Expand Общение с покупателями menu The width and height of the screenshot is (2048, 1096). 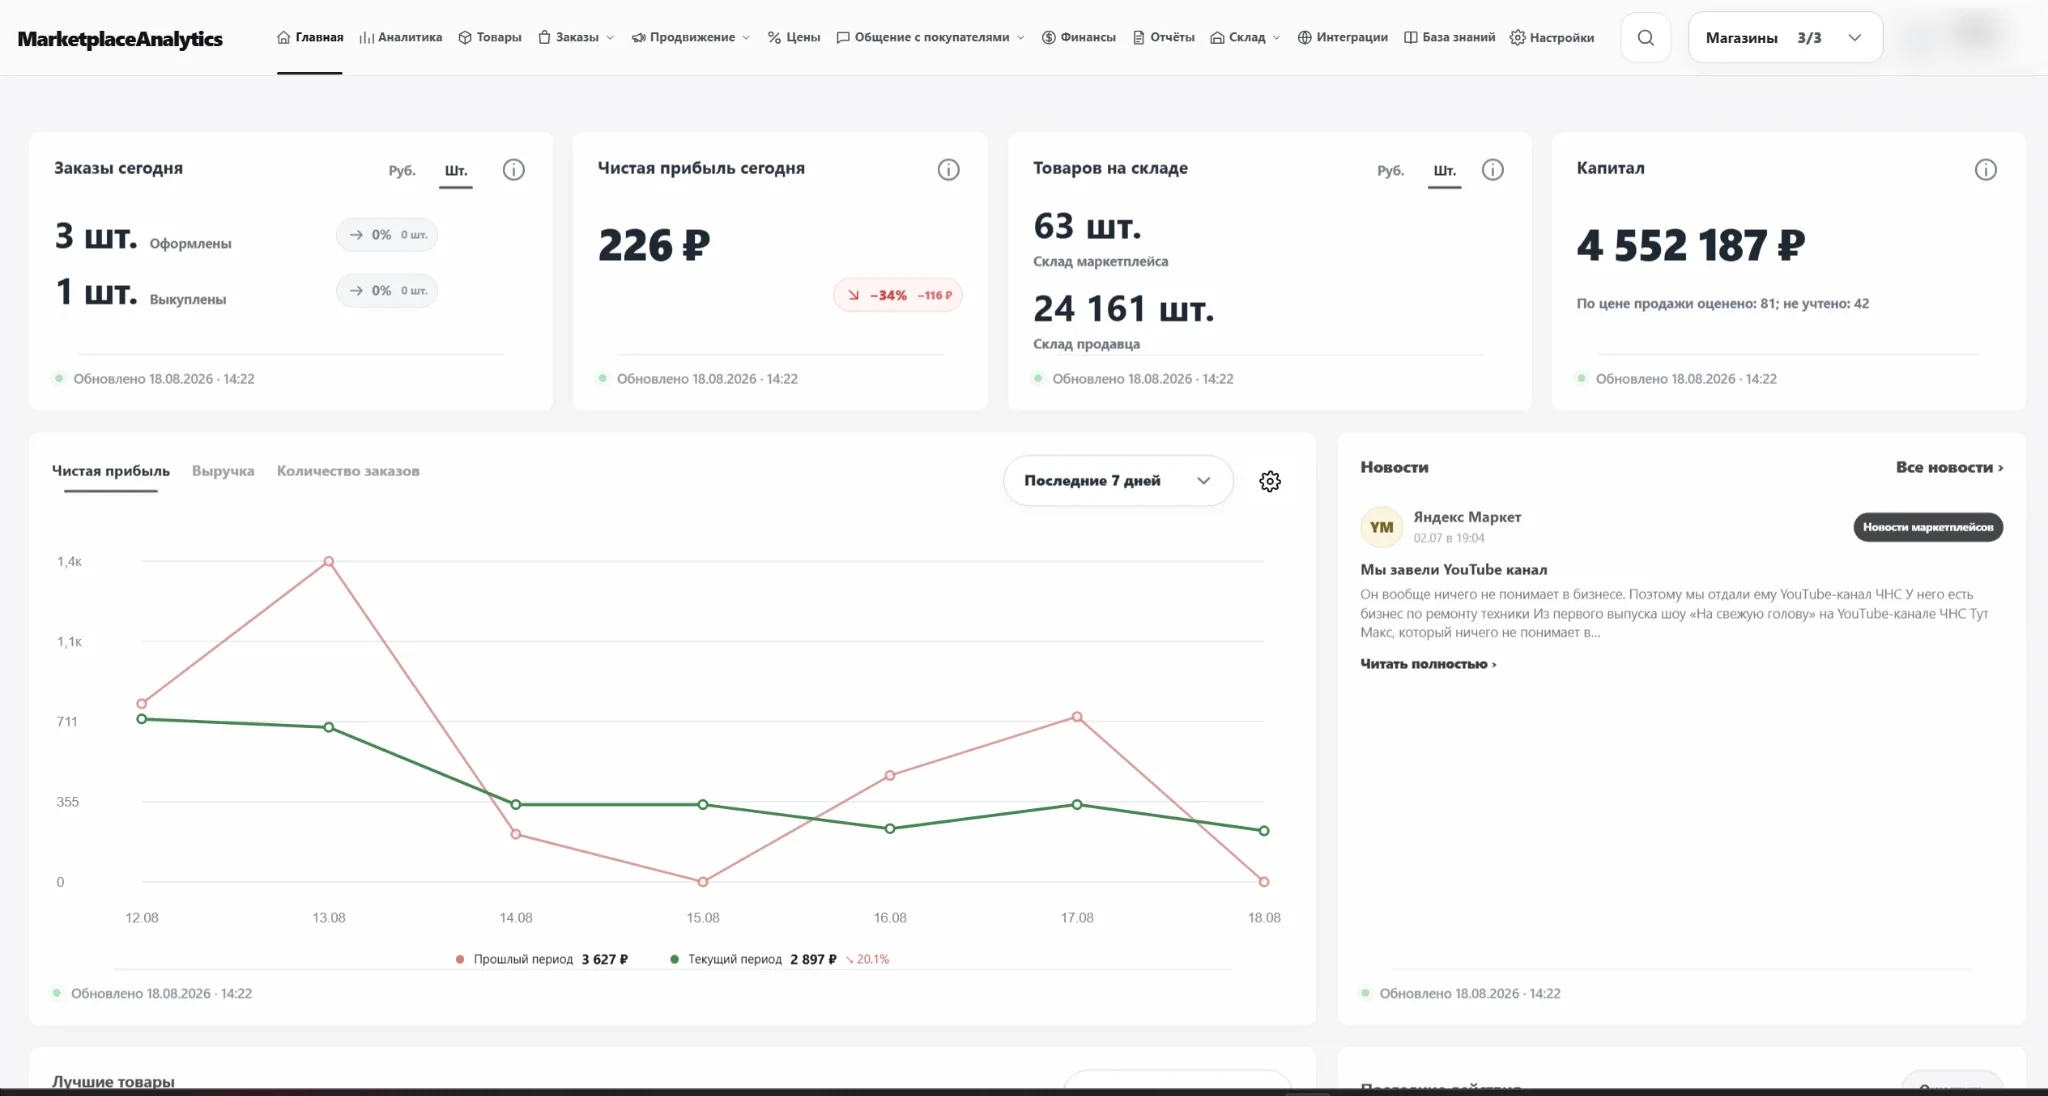click(930, 37)
